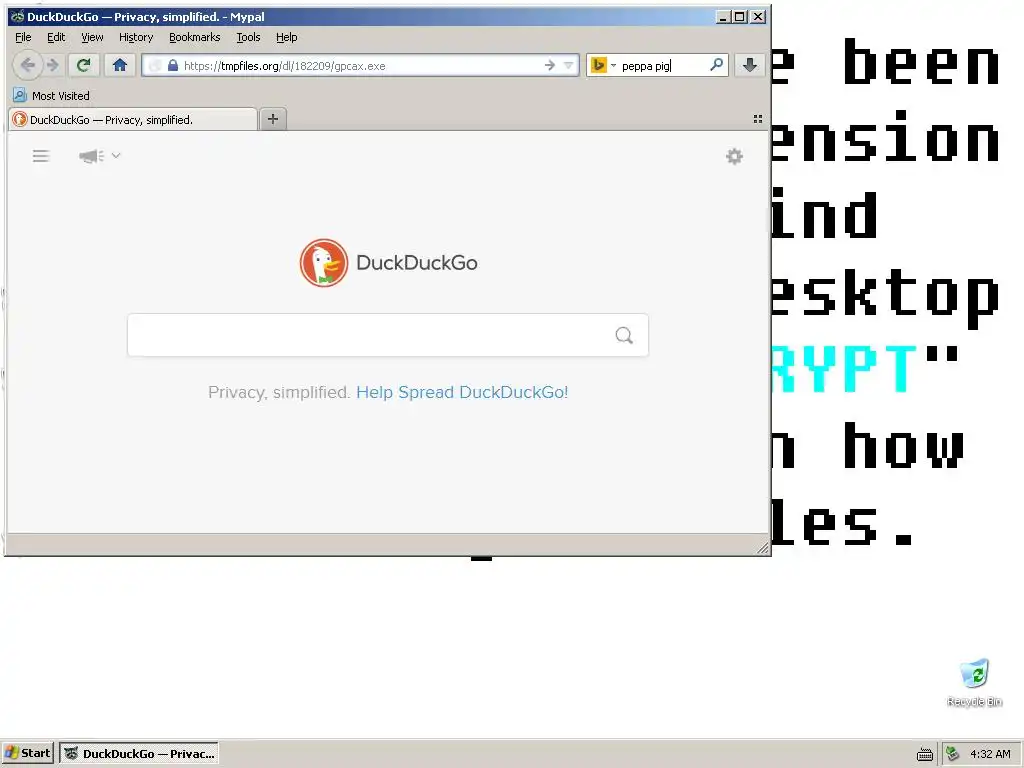Click the DuckDuckGo megaphone icon
Image resolution: width=1024 pixels, height=768 pixels.
[91, 155]
